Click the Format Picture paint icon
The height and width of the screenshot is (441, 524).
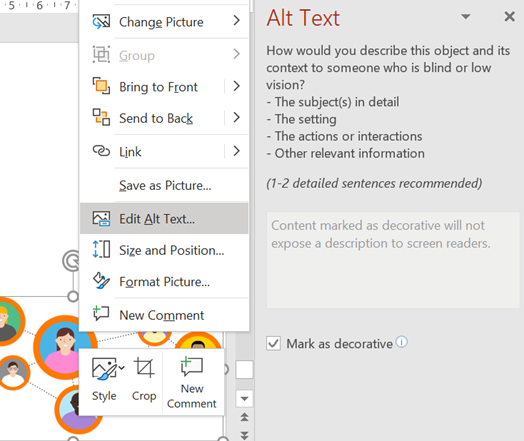coord(101,281)
